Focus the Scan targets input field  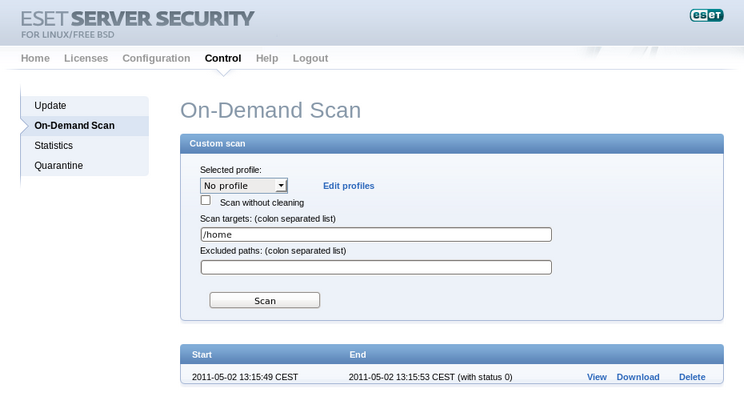click(376, 234)
